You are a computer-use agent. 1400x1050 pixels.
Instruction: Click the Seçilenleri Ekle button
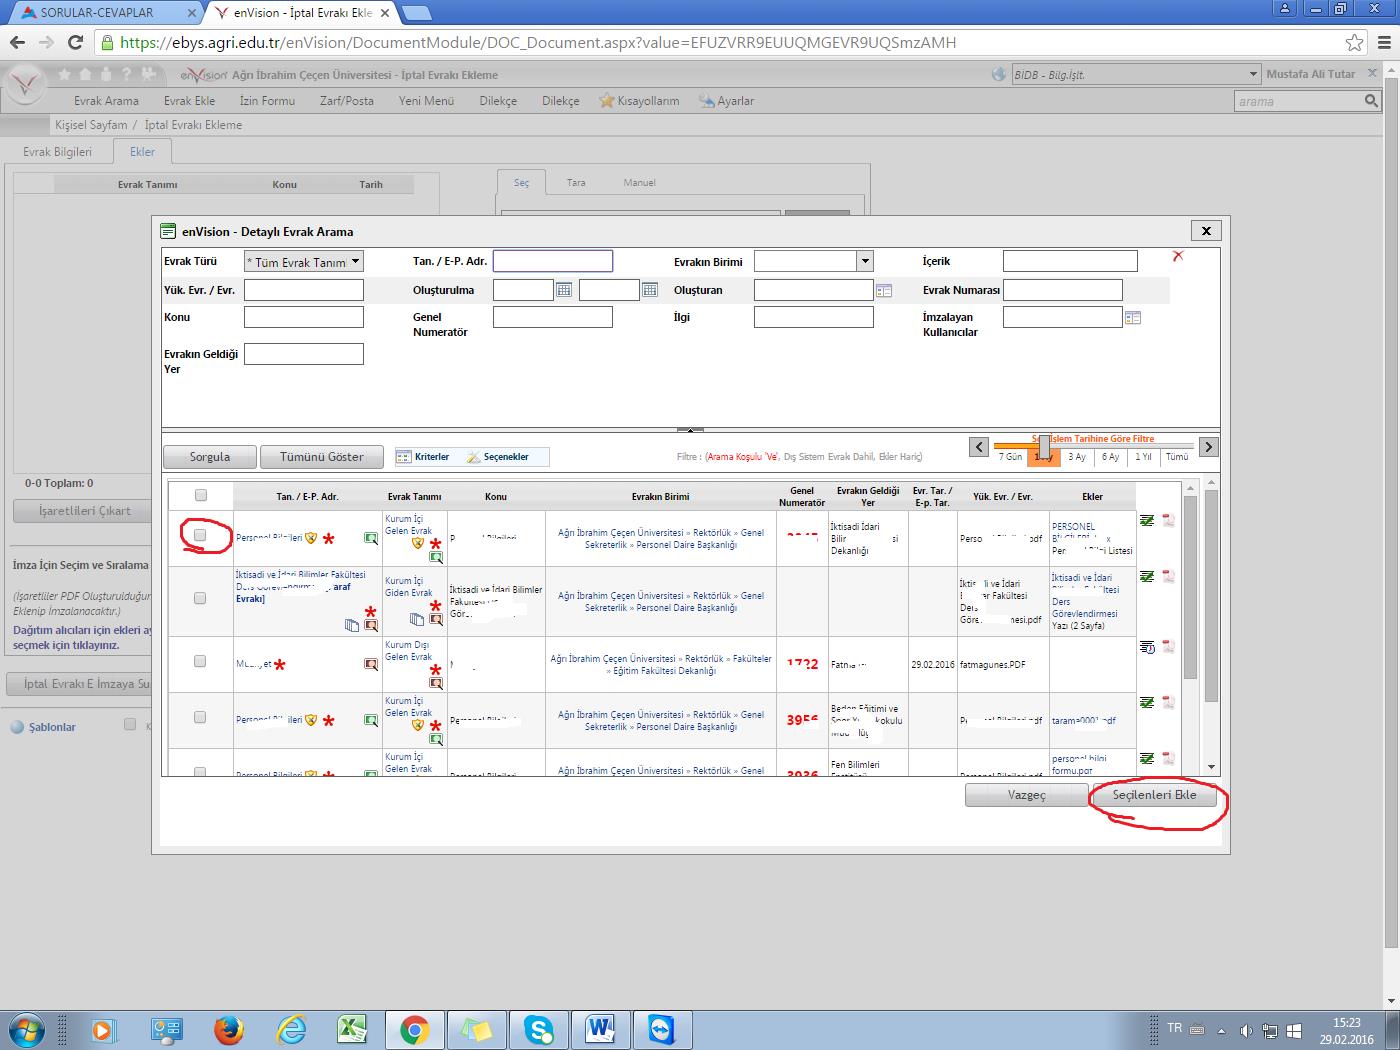[x=1154, y=795]
